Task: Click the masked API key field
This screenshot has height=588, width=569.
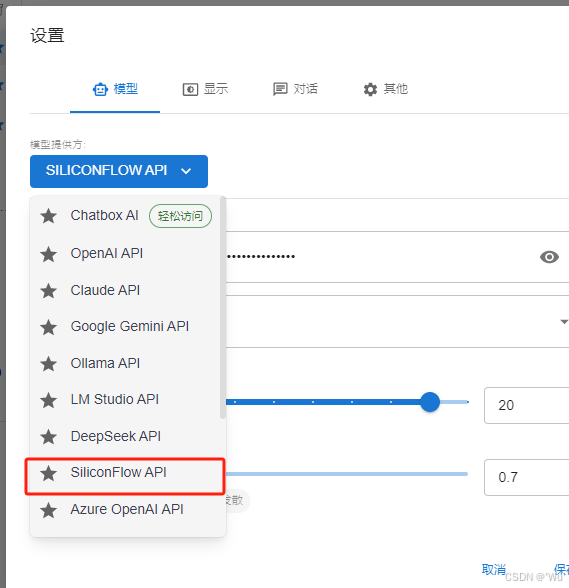Action: (x=379, y=257)
